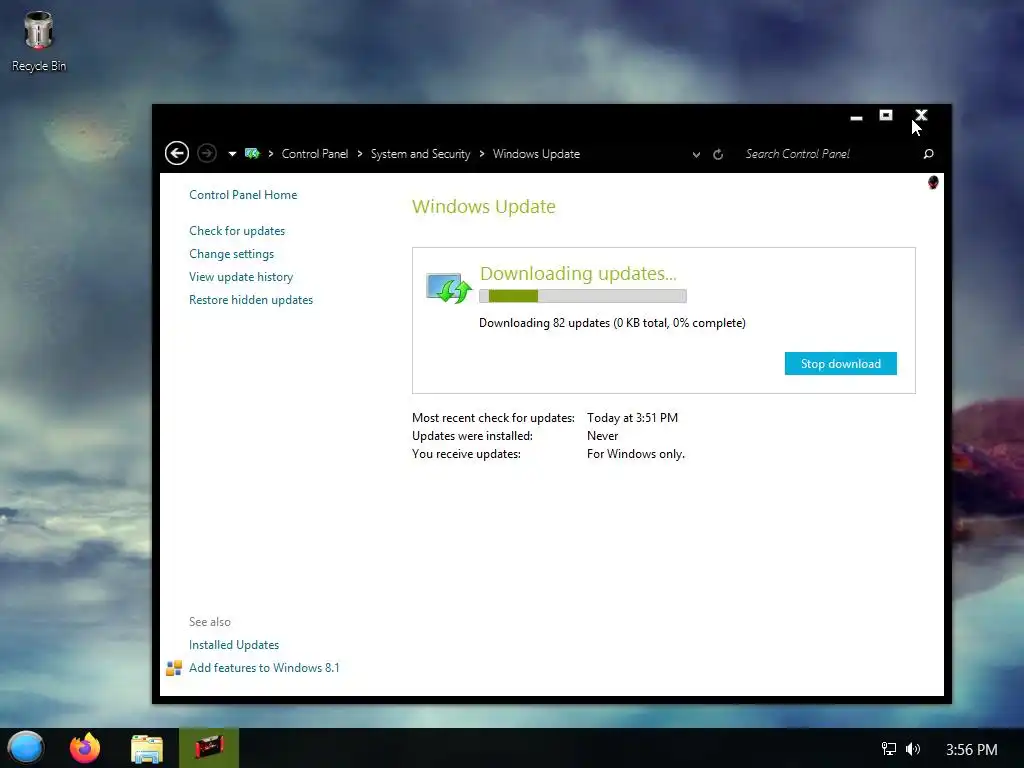Open the help icon in top right corner
The image size is (1024, 768).
click(x=933, y=182)
